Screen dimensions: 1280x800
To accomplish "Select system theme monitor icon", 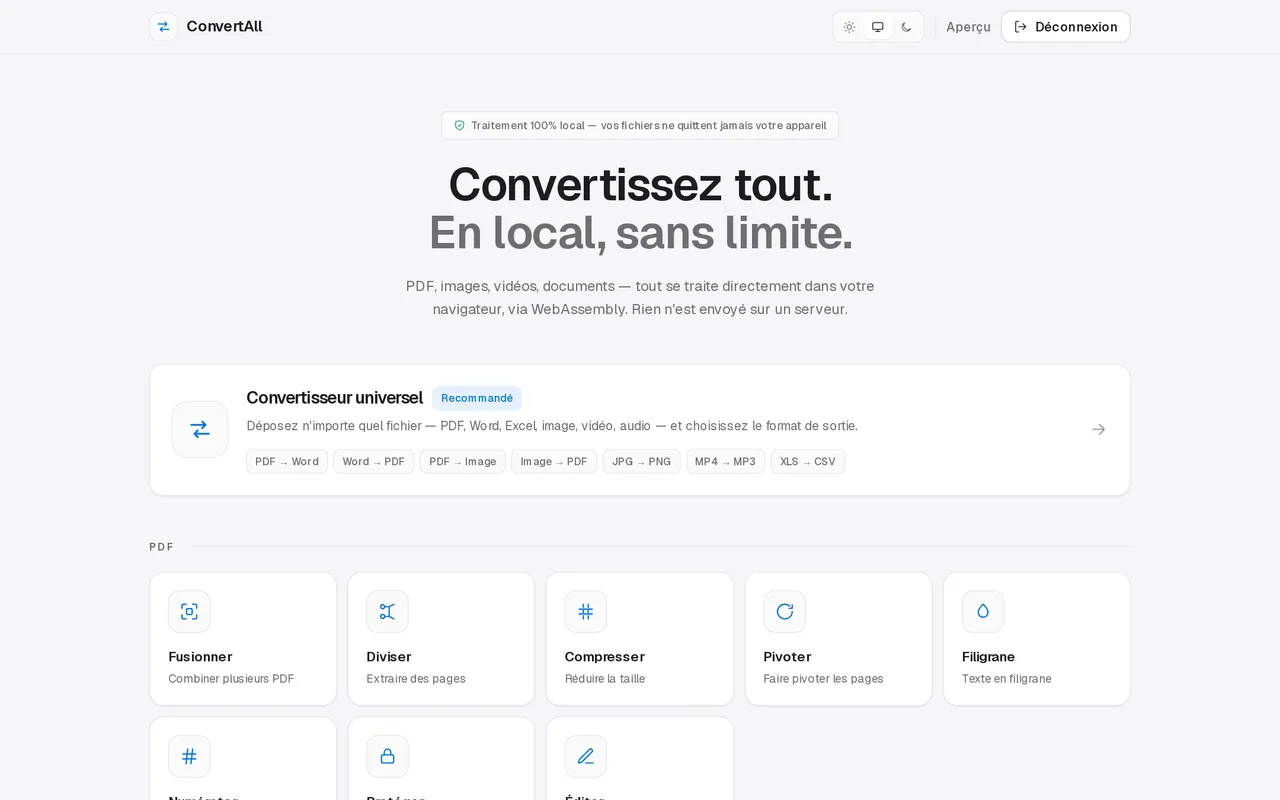I will point(878,27).
